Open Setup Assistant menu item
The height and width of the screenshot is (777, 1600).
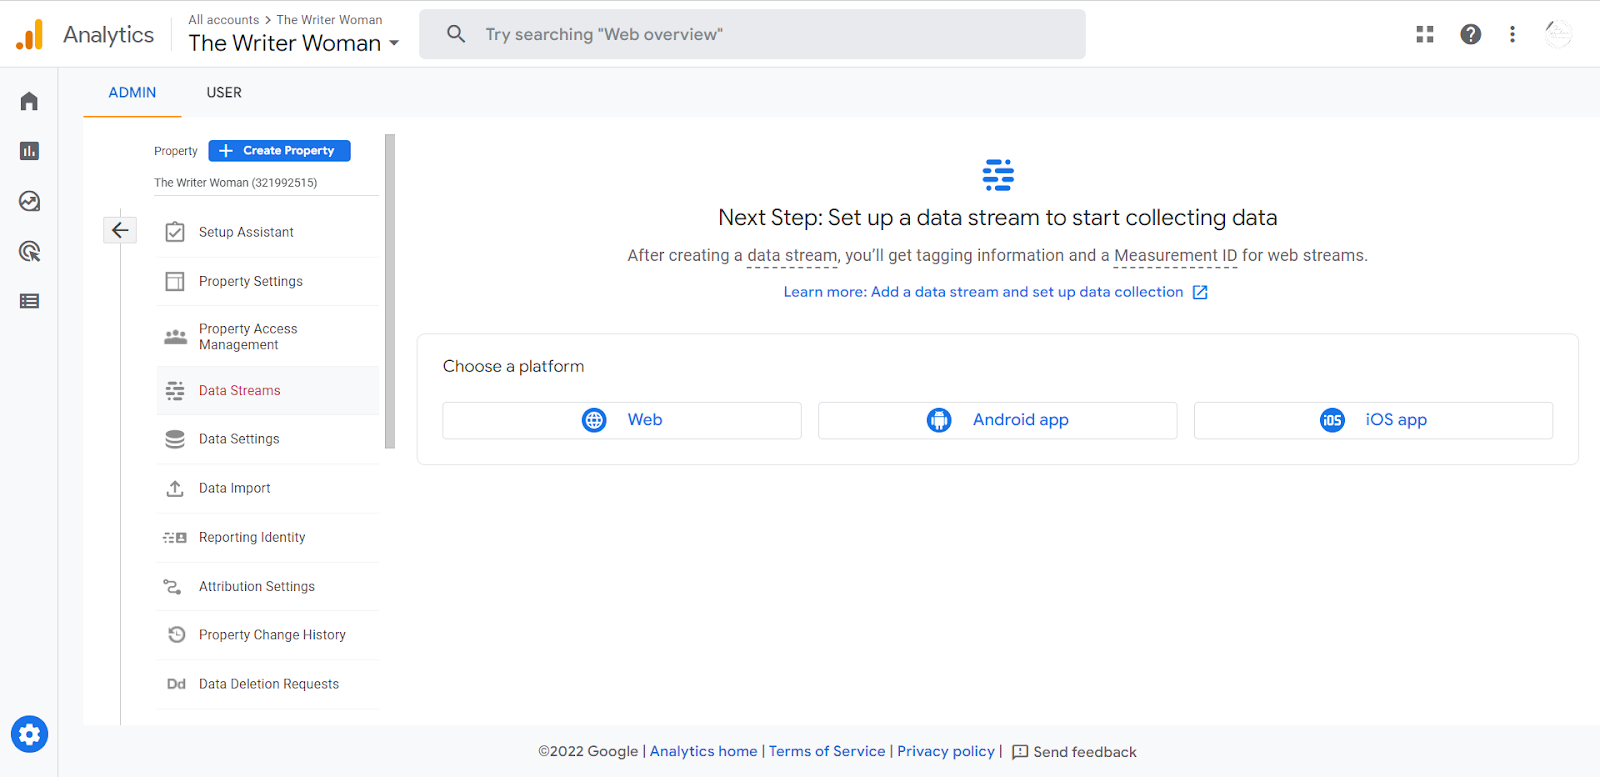(x=268, y=232)
